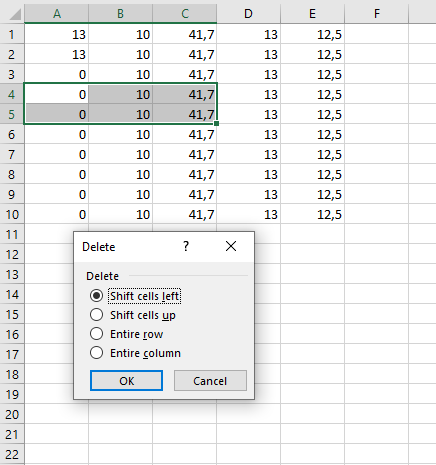Screen dimensions: 436x465
Task: Click Cancel in the Delete dialog
Action: 210,380
